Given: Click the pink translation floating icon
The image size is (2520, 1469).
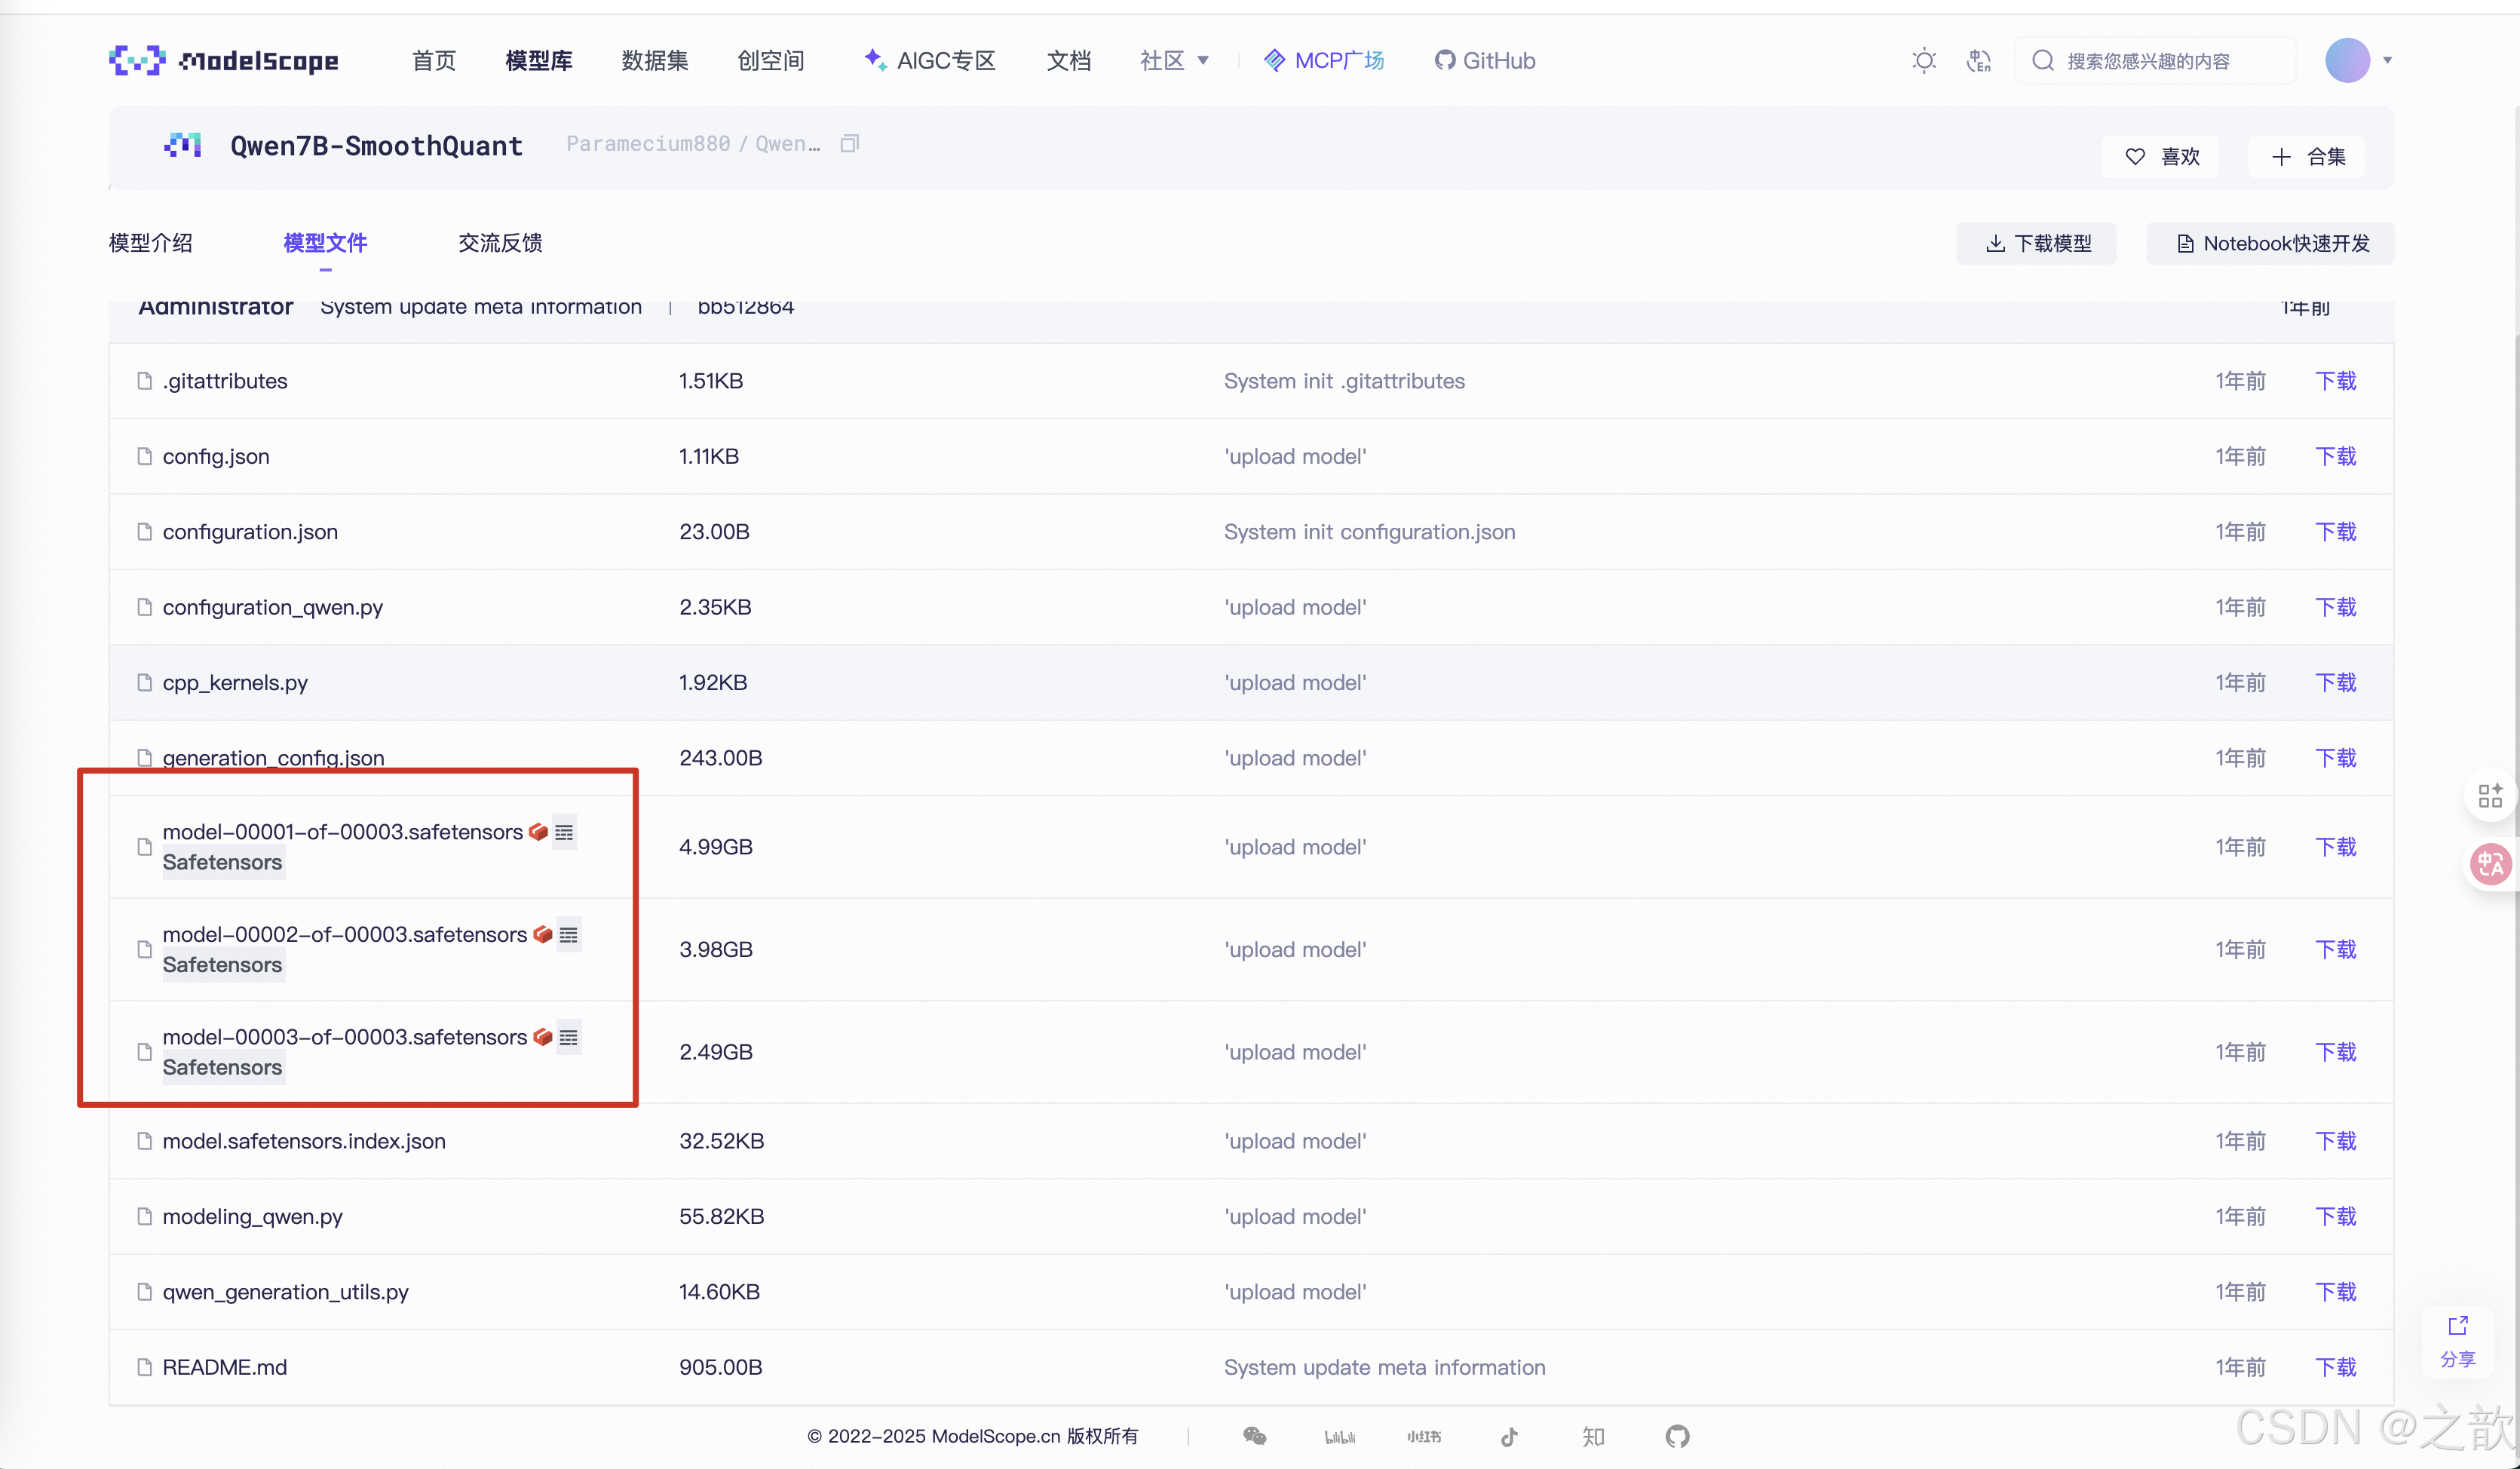Looking at the screenshot, I should tap(2490, 864).
